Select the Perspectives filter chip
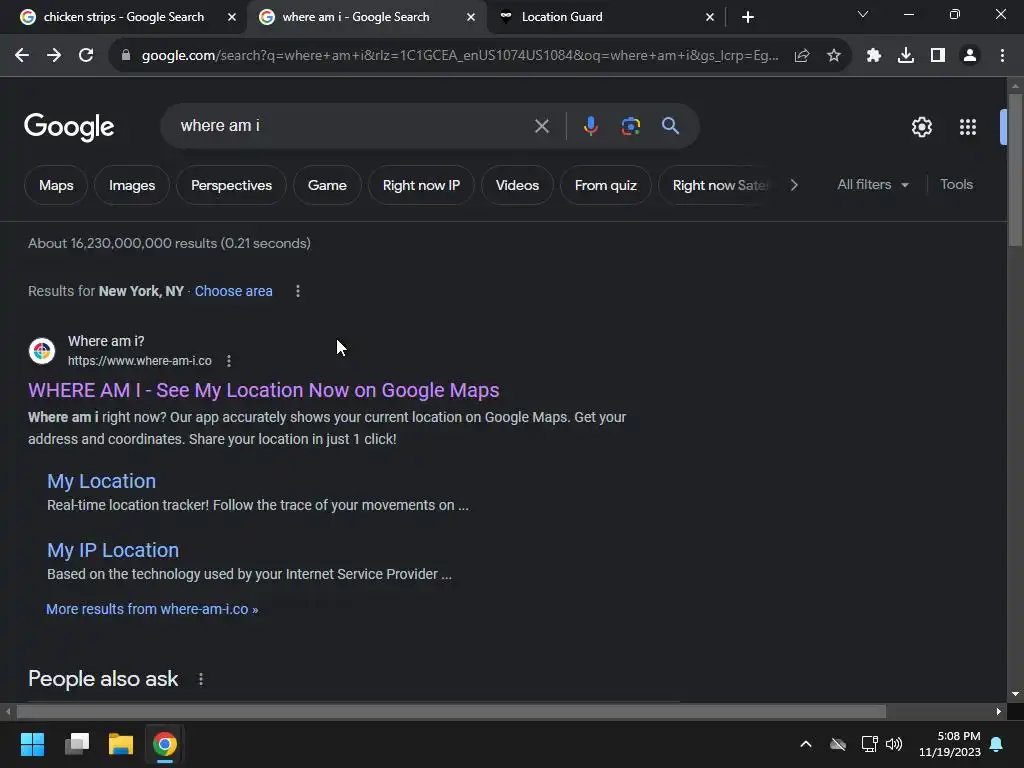This screenshot has height=768, width=1024. 231,185
